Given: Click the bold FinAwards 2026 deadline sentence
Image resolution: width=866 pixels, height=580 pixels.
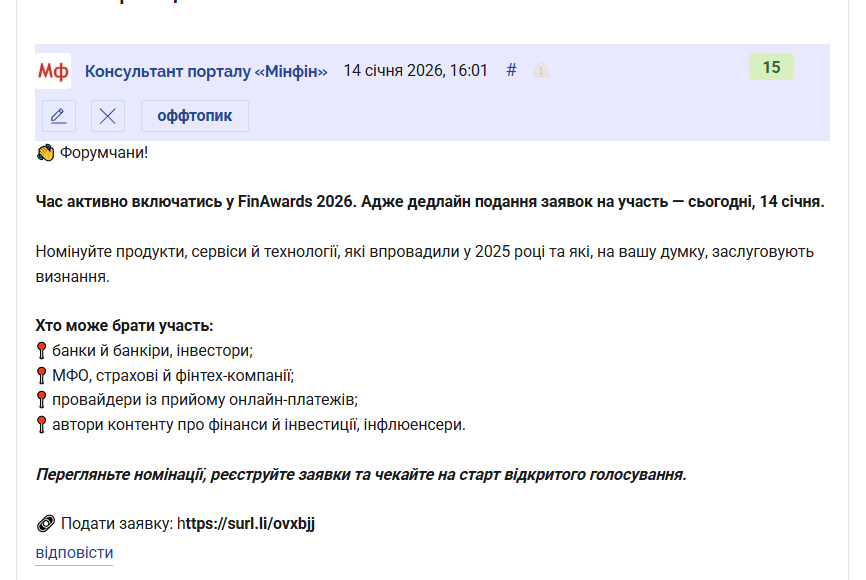Looking at the screenshot, I should 430,202.
